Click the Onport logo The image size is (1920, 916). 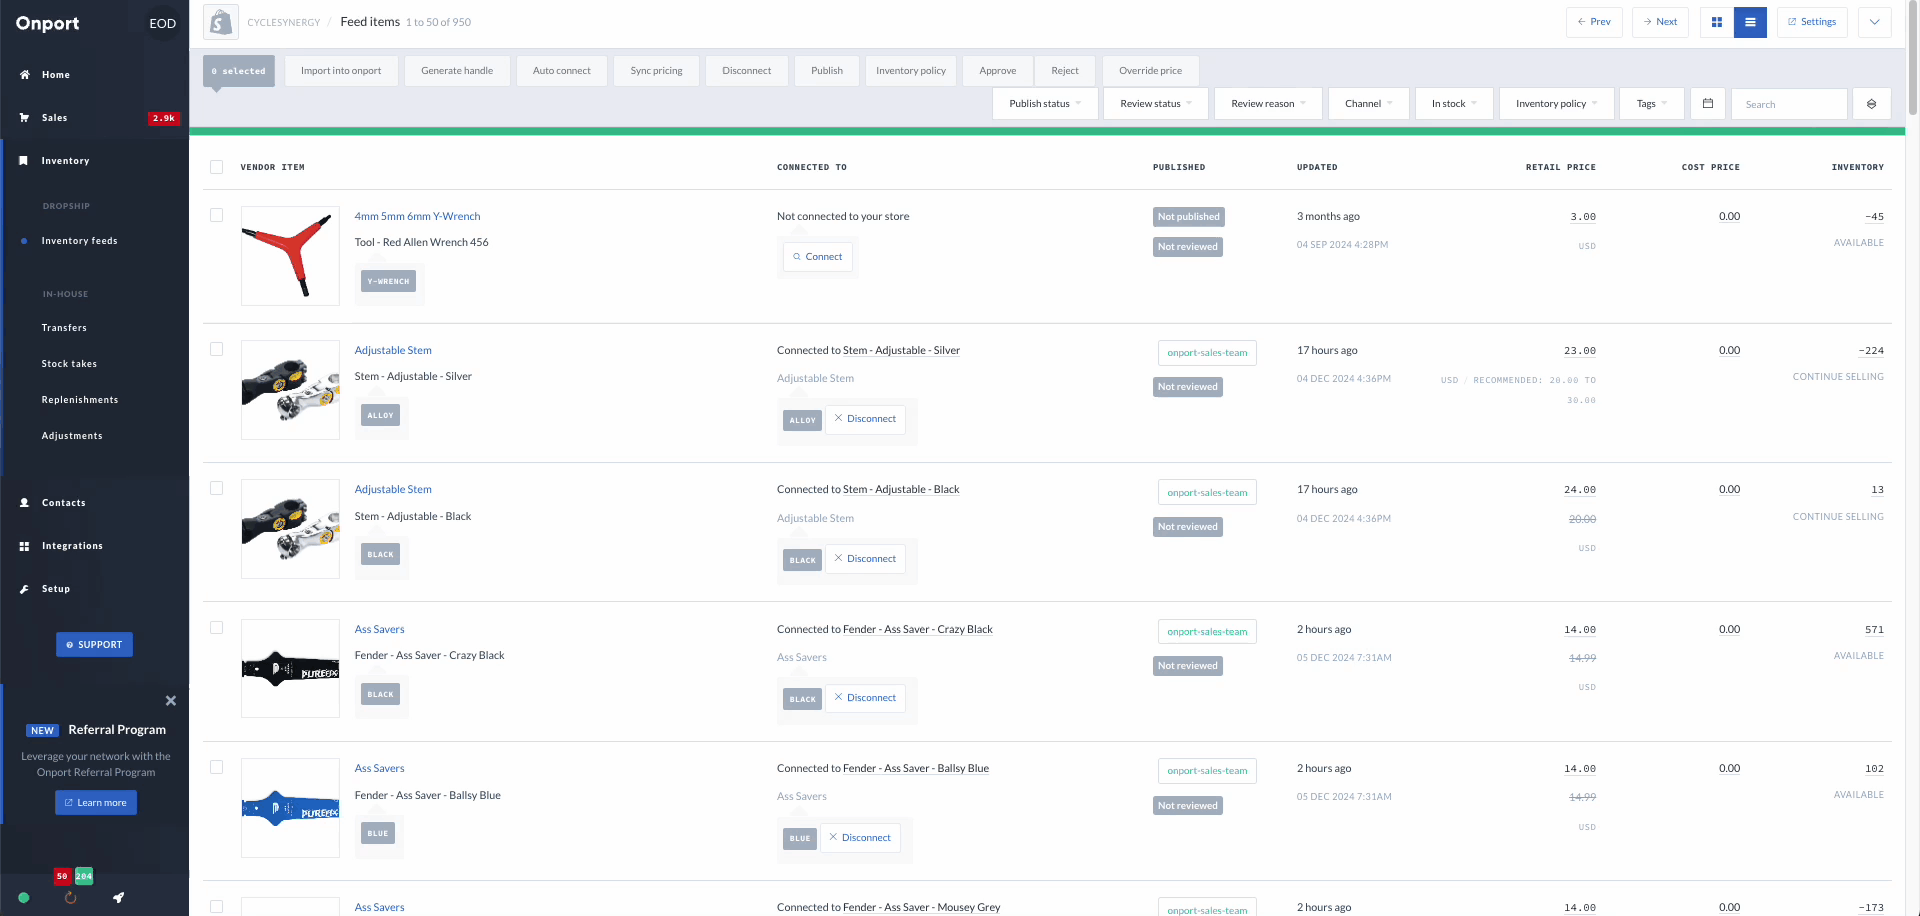47,24
